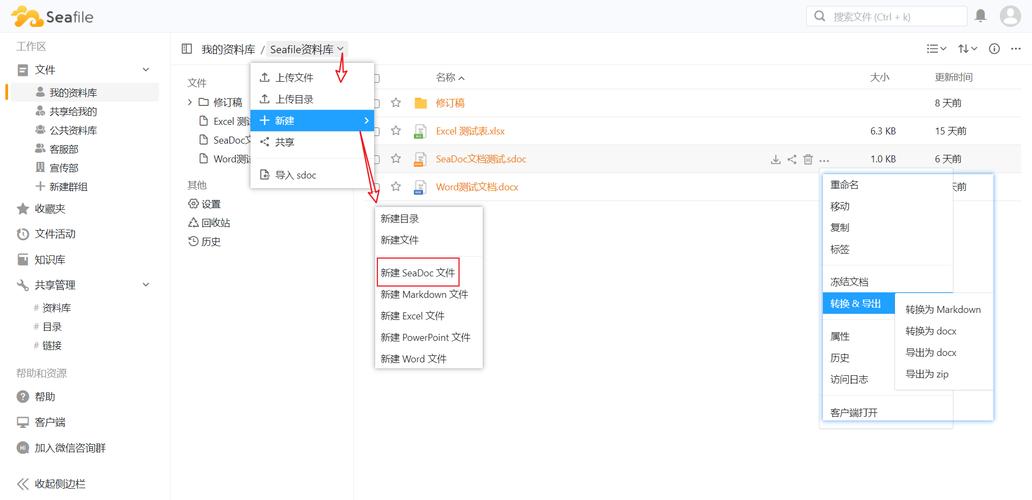Collapse the 文件 section in sidebar
This screenshot has height=500, width=1032.
146,70
